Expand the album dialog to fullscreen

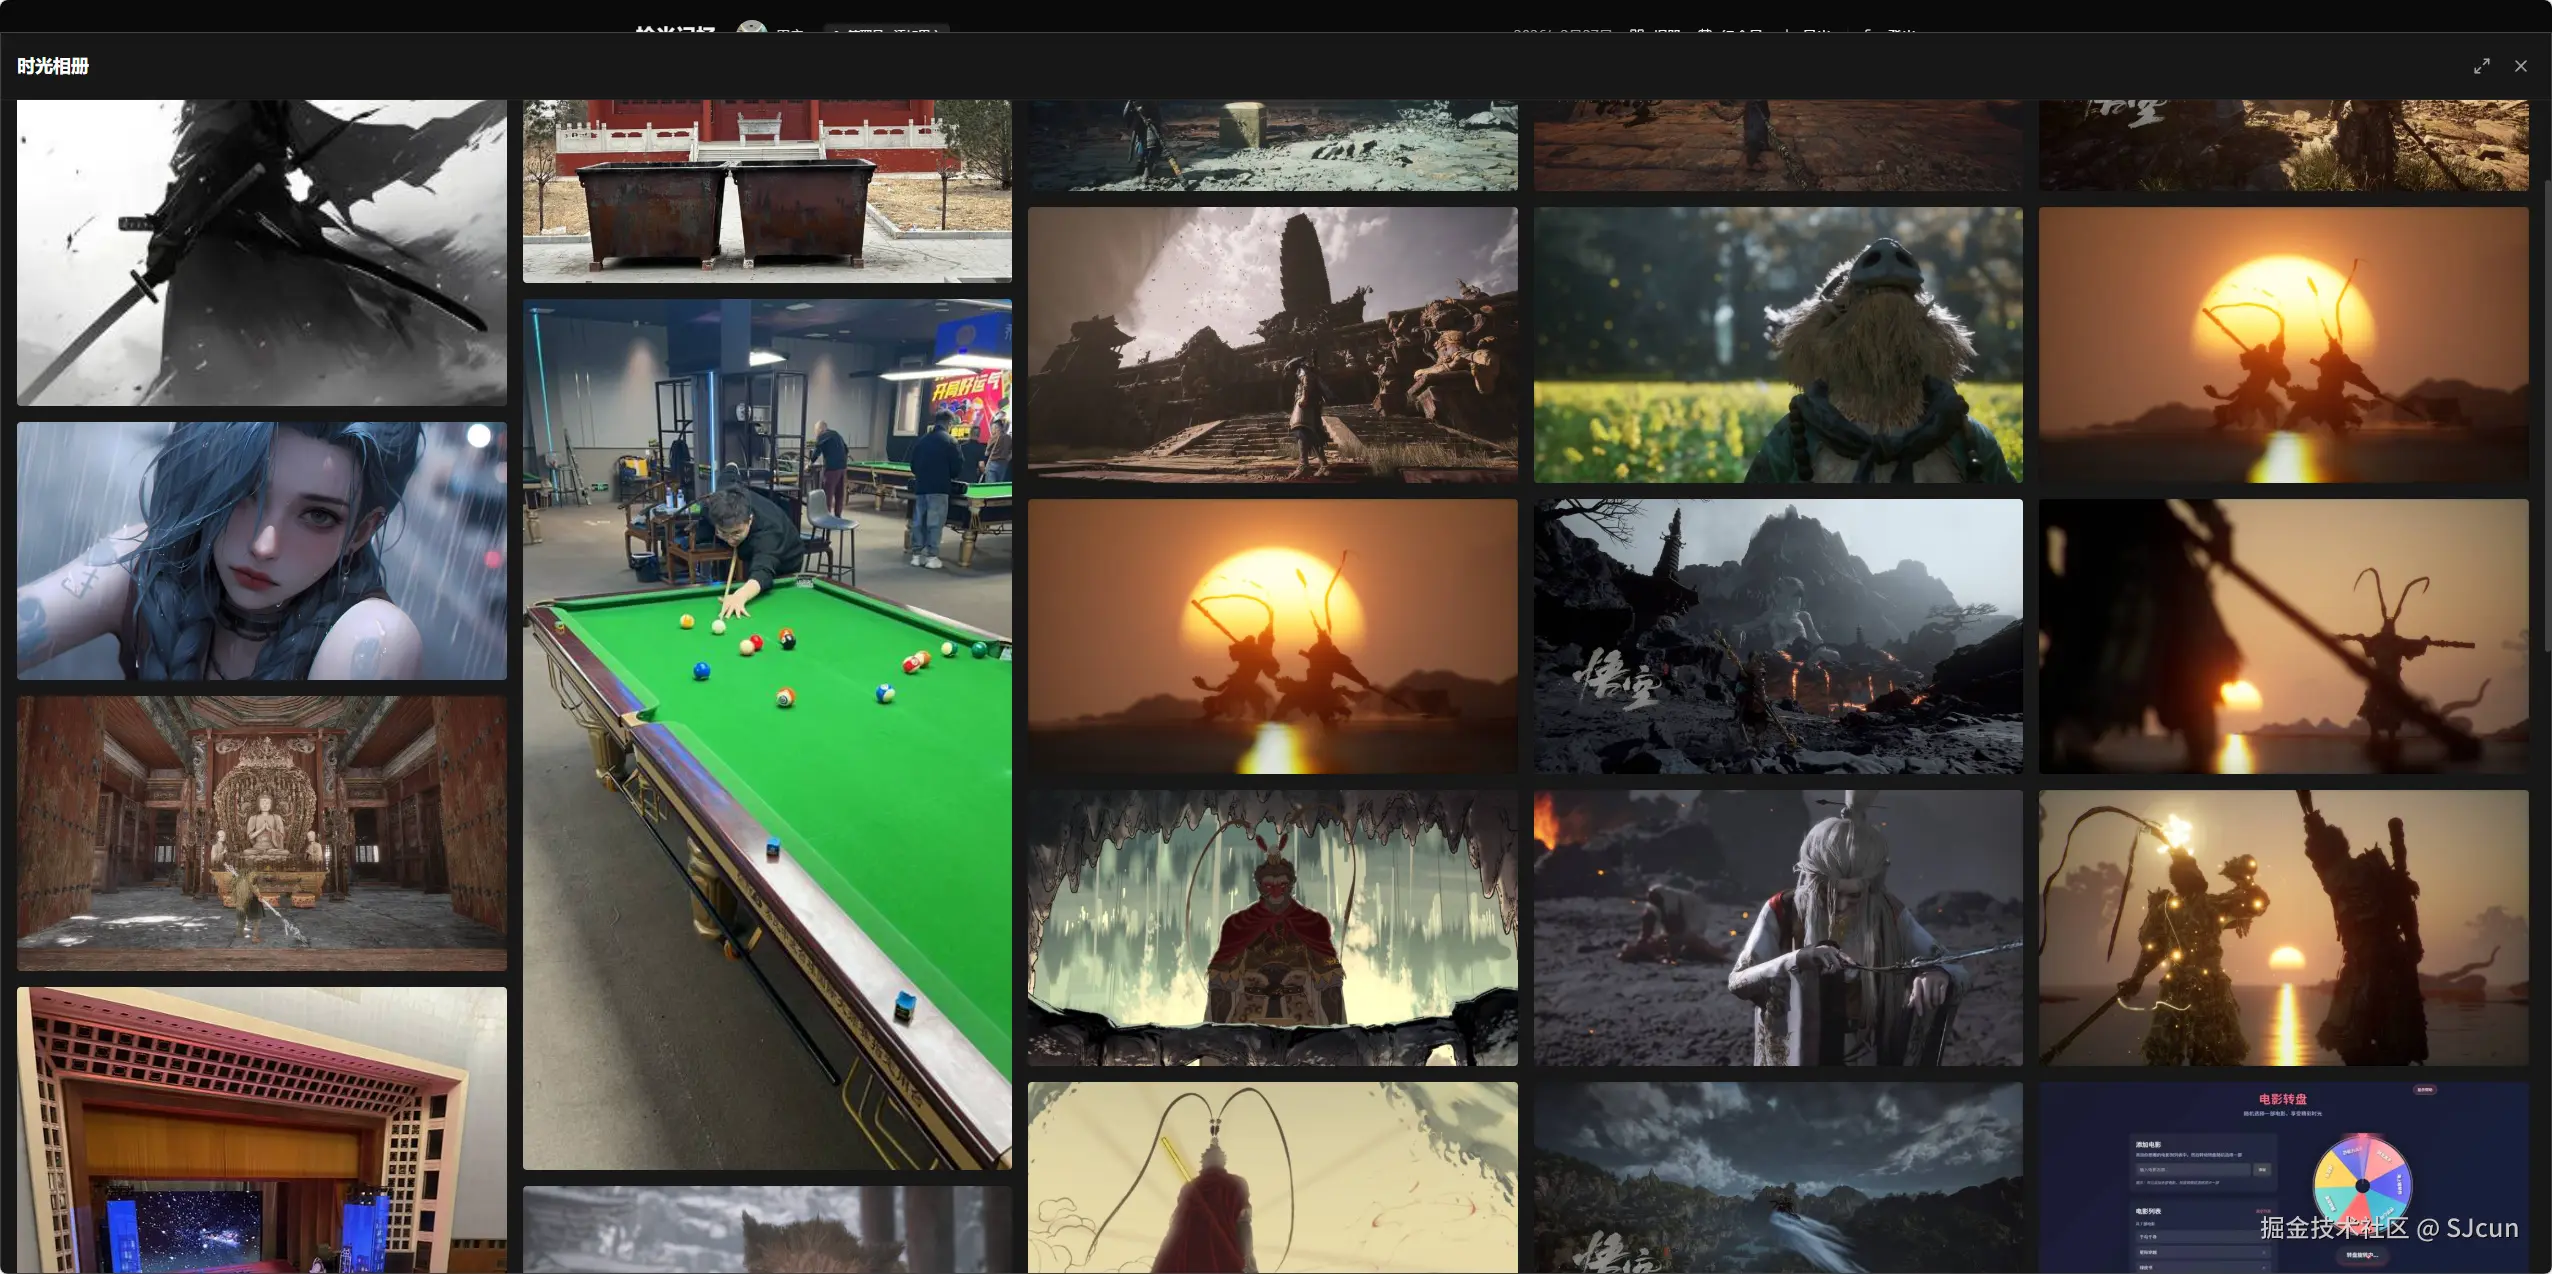click(x=2481, y=66)
